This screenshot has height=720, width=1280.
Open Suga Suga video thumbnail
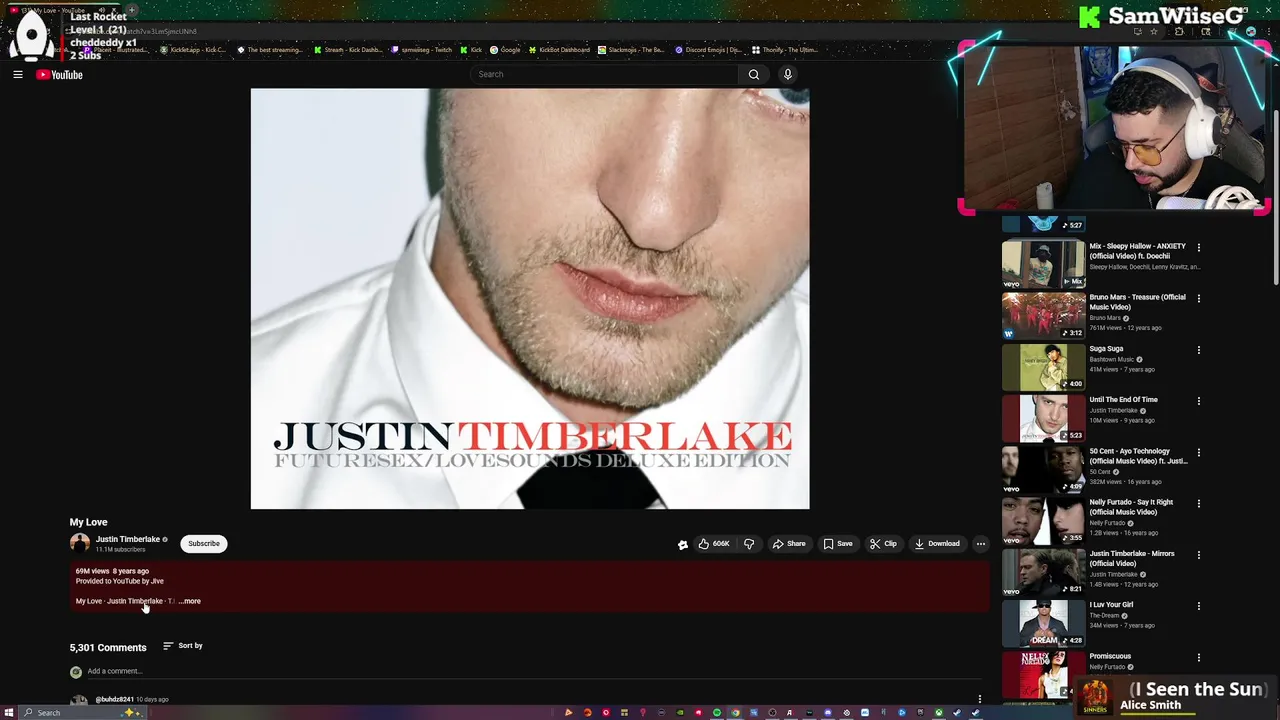pos(1043,367)
